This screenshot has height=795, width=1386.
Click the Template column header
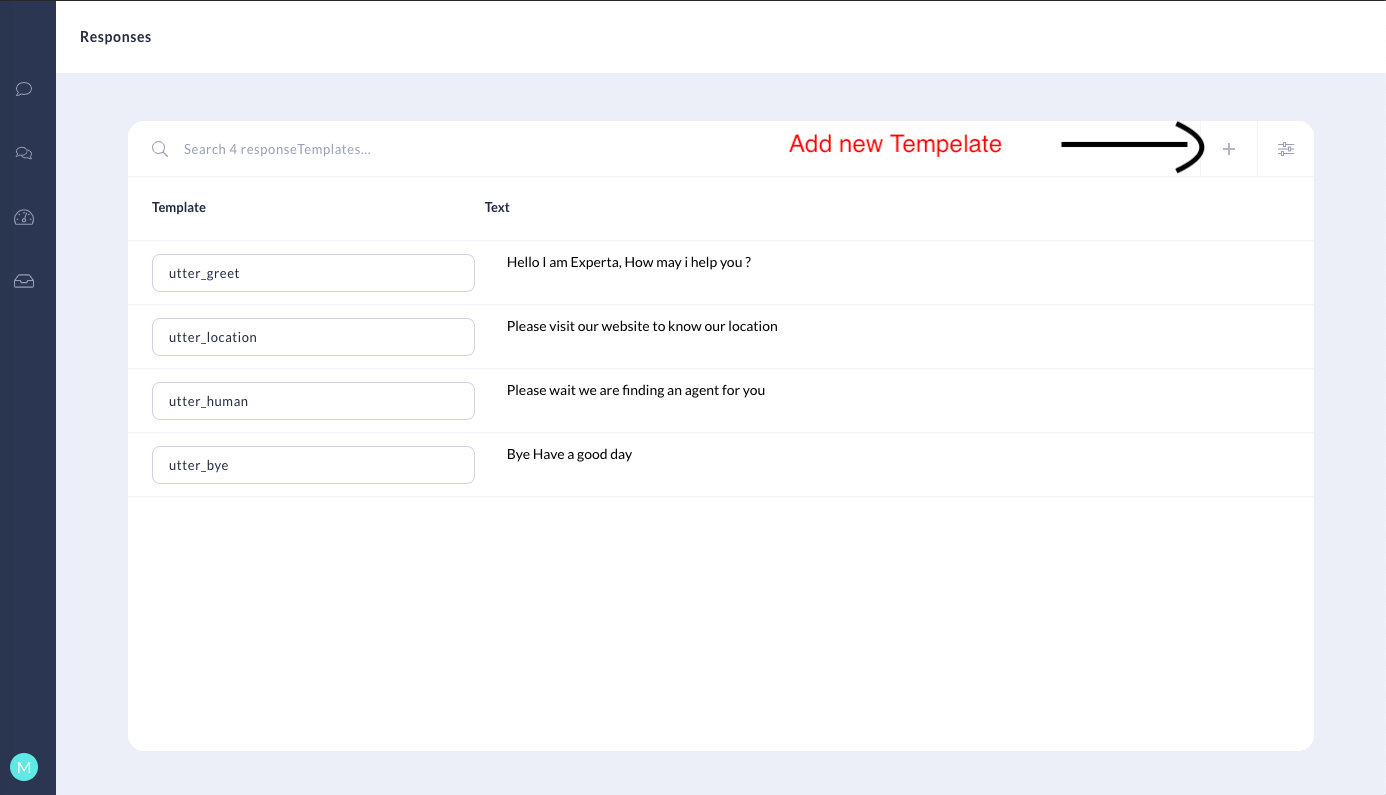coord(179,207)
